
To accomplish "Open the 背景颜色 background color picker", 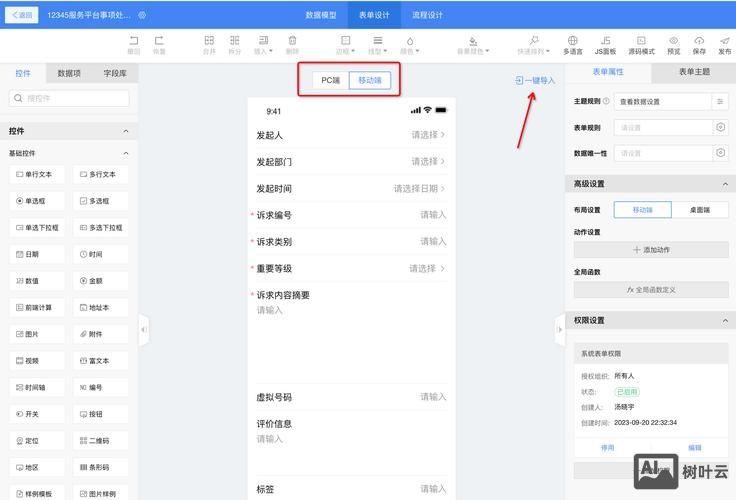I will (473, 45).
